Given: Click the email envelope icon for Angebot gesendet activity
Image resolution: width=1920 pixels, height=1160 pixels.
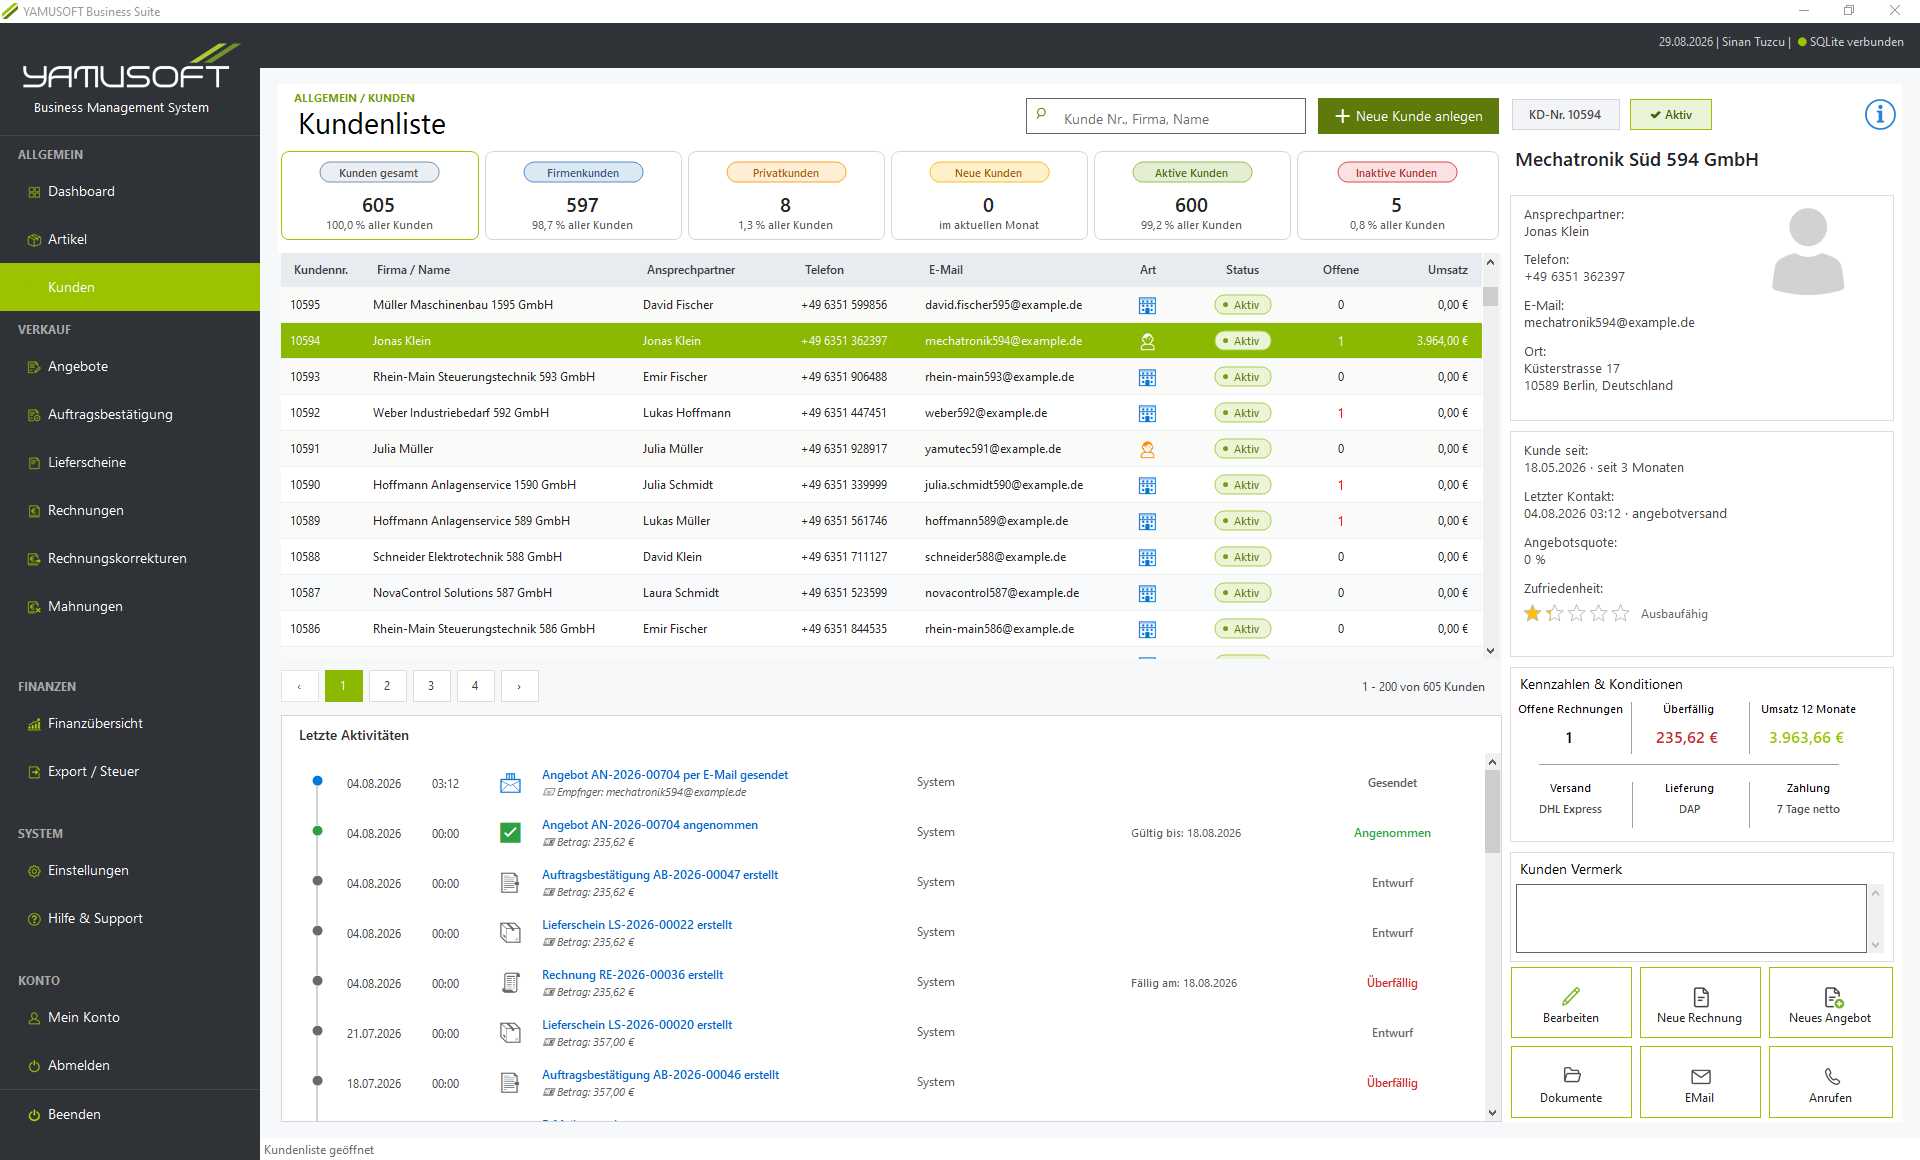Looking at the screenshot, I should point(510,783).
